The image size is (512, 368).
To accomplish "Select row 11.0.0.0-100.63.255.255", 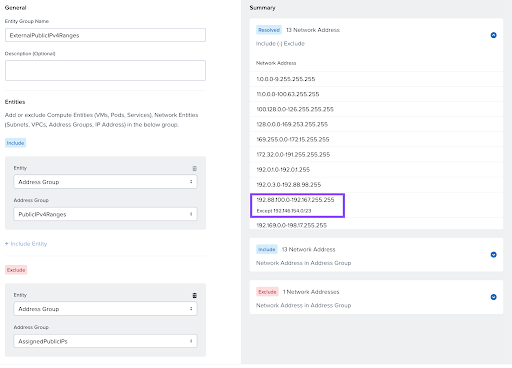I will (x=376, y=94).
